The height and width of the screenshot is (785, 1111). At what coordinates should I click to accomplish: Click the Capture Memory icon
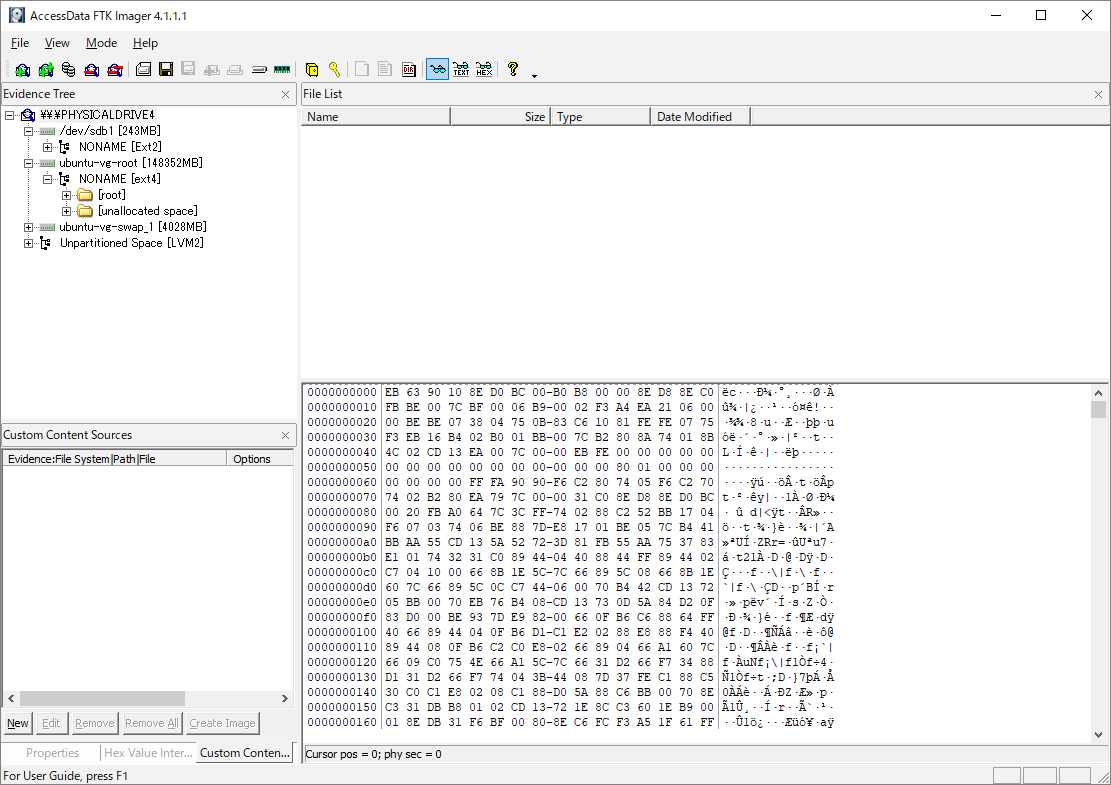coord(282,69)
